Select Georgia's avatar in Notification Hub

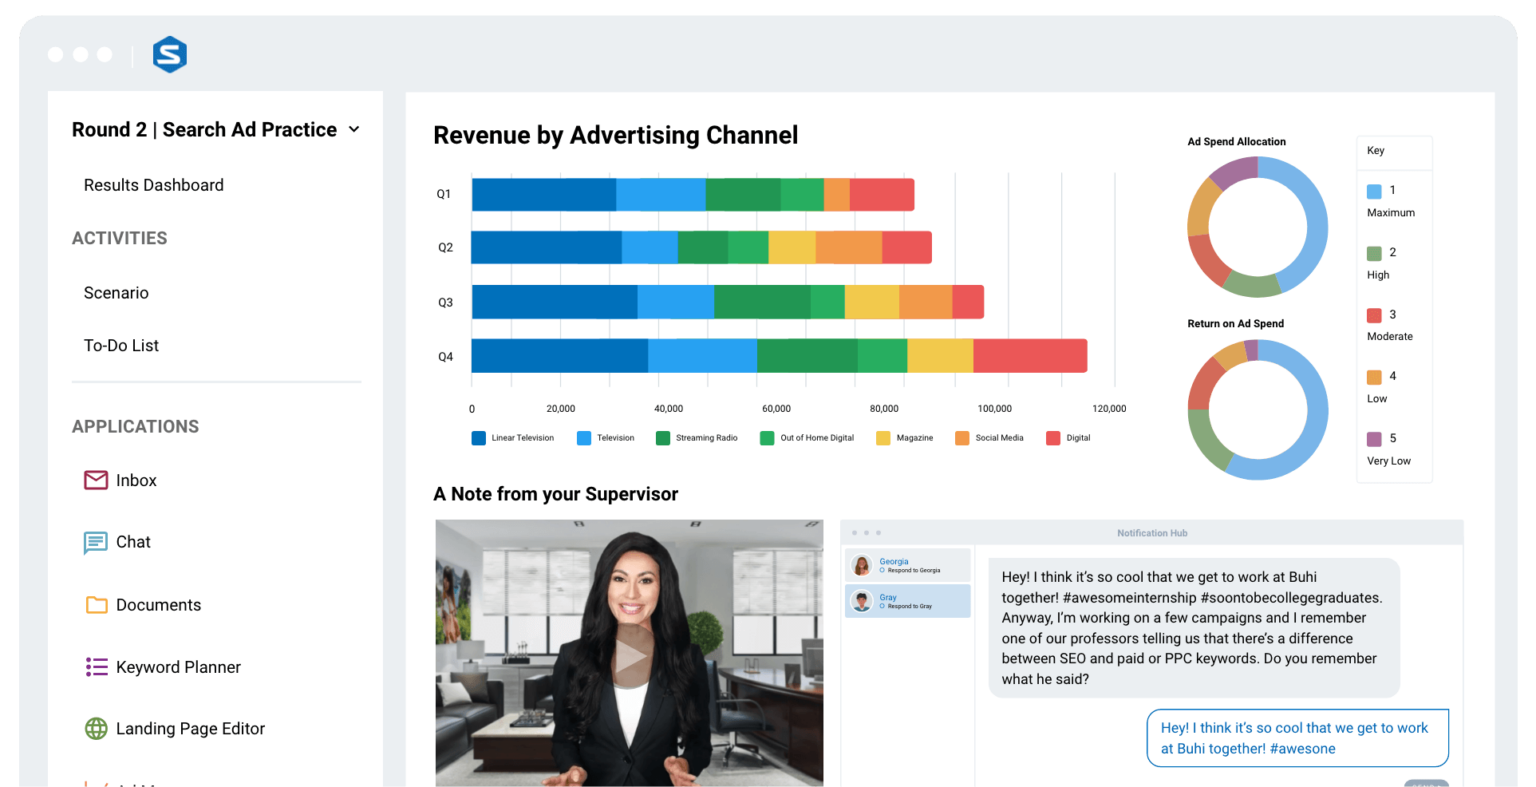click(x=861, y=566)
